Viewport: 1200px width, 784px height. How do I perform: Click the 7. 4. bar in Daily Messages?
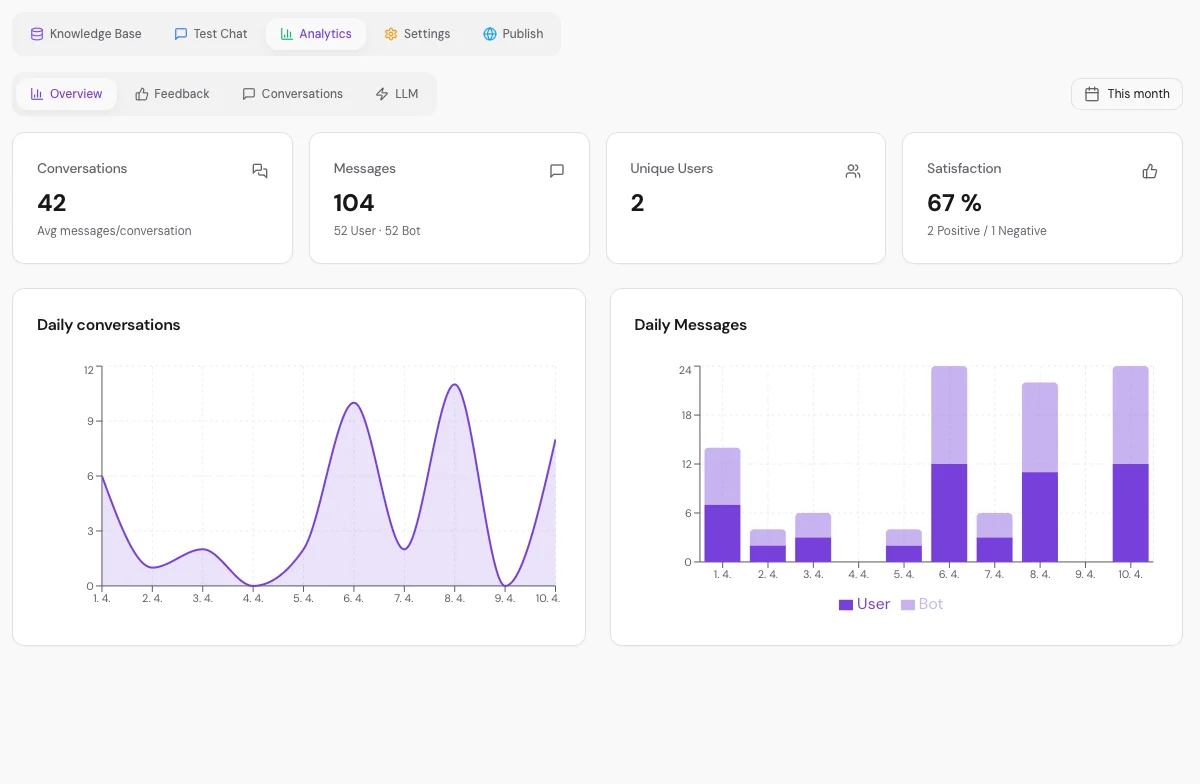point(994,538)
